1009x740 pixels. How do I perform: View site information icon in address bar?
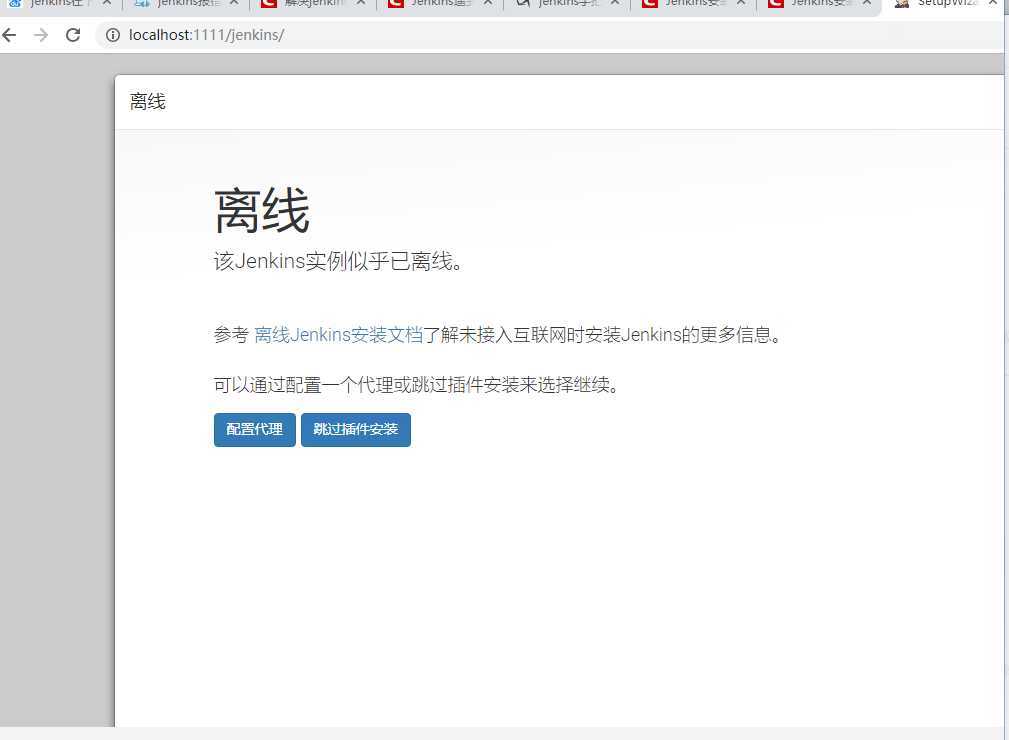coord(113,35)
